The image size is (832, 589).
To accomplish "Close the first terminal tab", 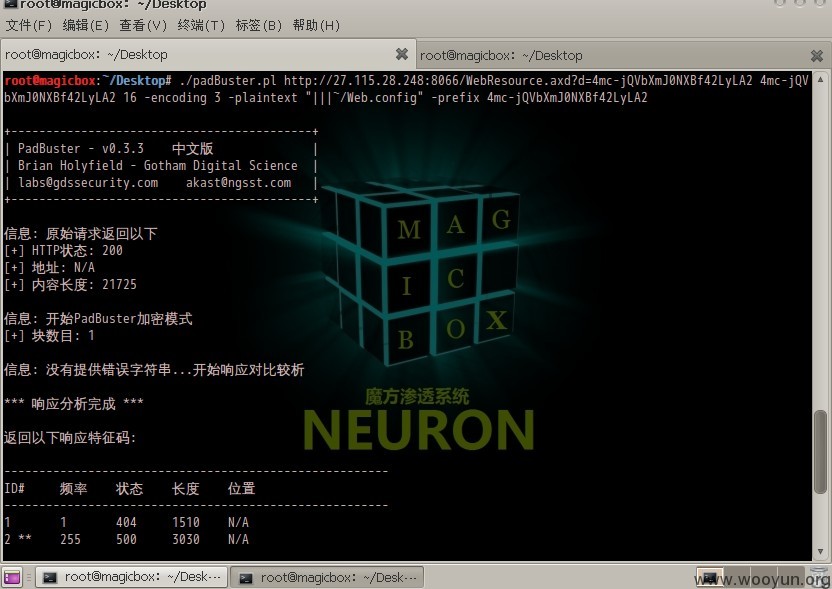I will (402, 54).
